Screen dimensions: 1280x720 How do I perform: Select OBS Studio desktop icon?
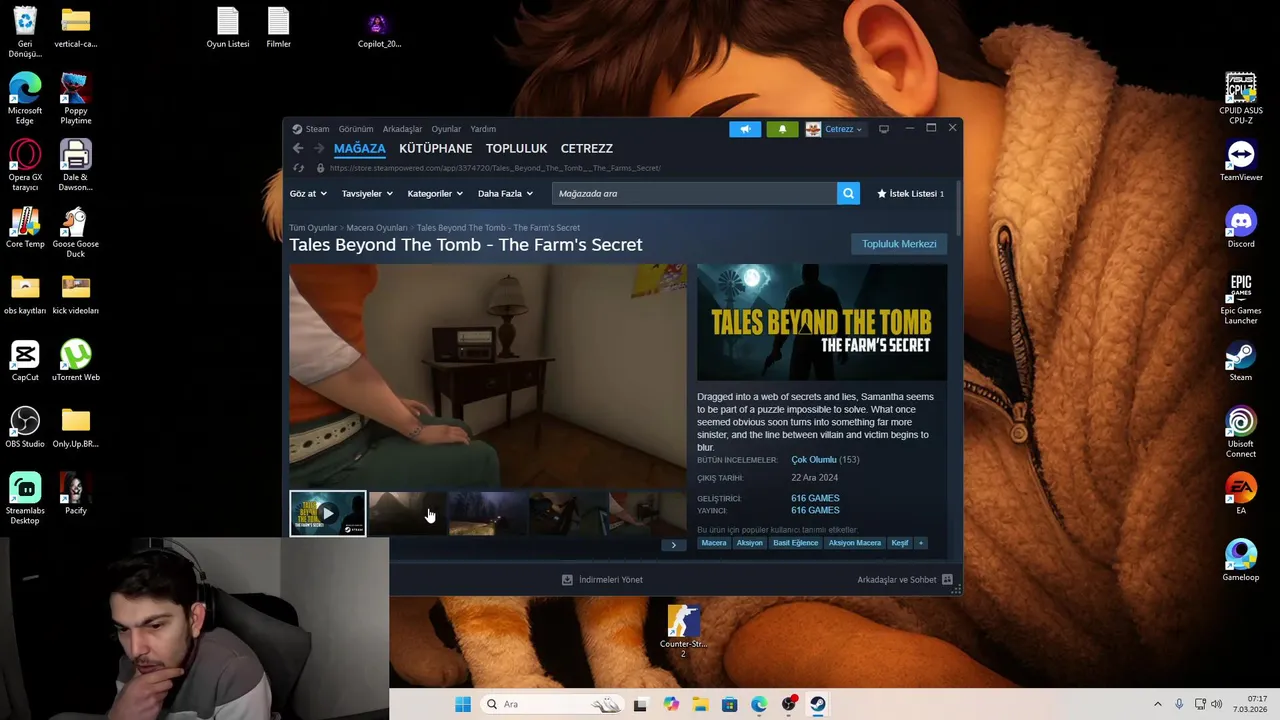25,428
